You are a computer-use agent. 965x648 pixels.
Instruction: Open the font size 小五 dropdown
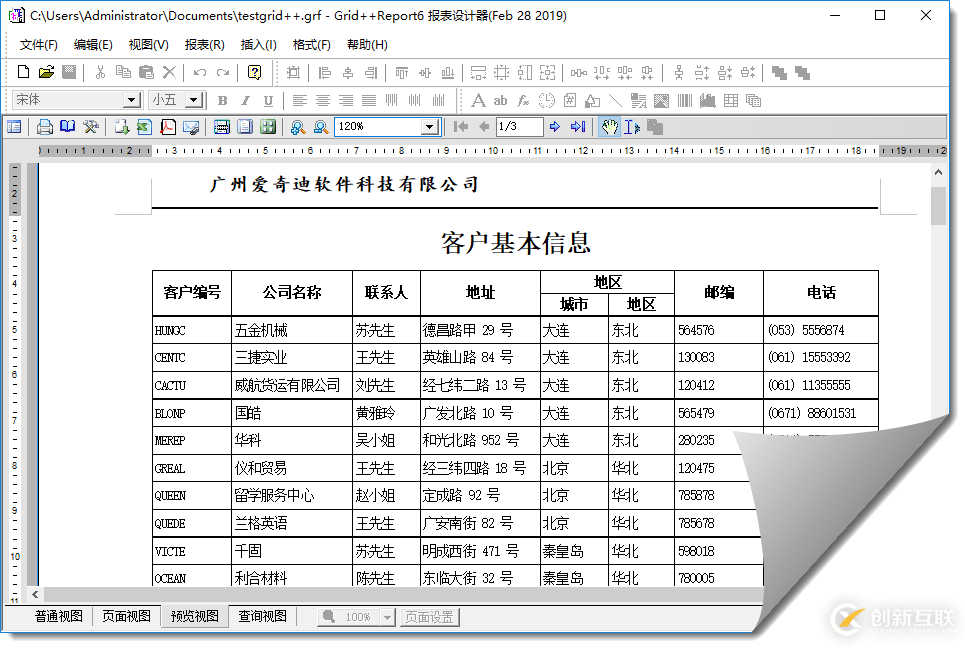click(191, 100)
